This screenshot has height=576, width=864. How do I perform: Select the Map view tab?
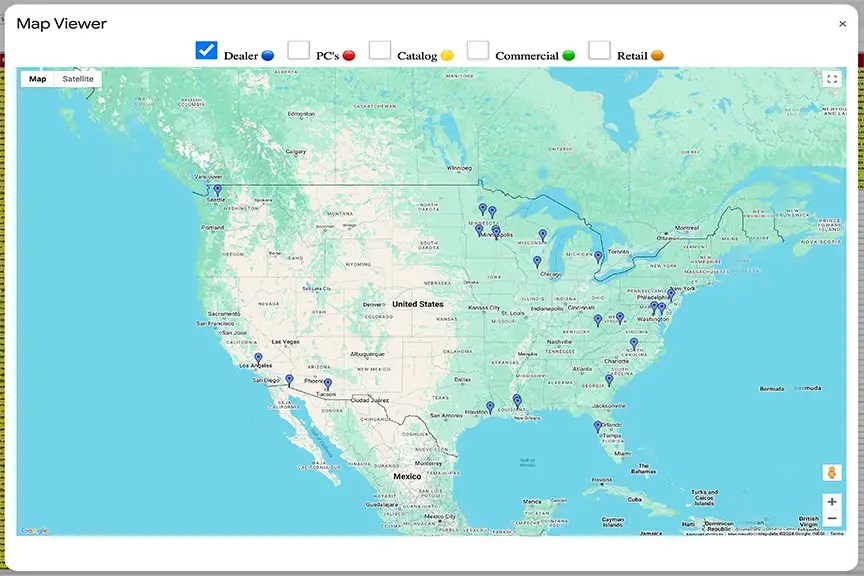(x=37, y=79)
